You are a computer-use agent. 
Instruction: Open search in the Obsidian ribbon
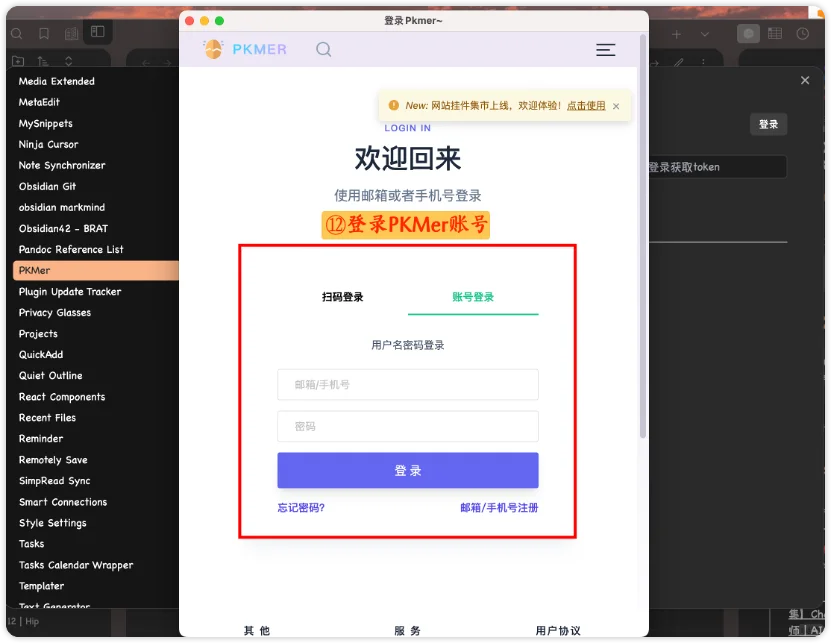(17, 32)
